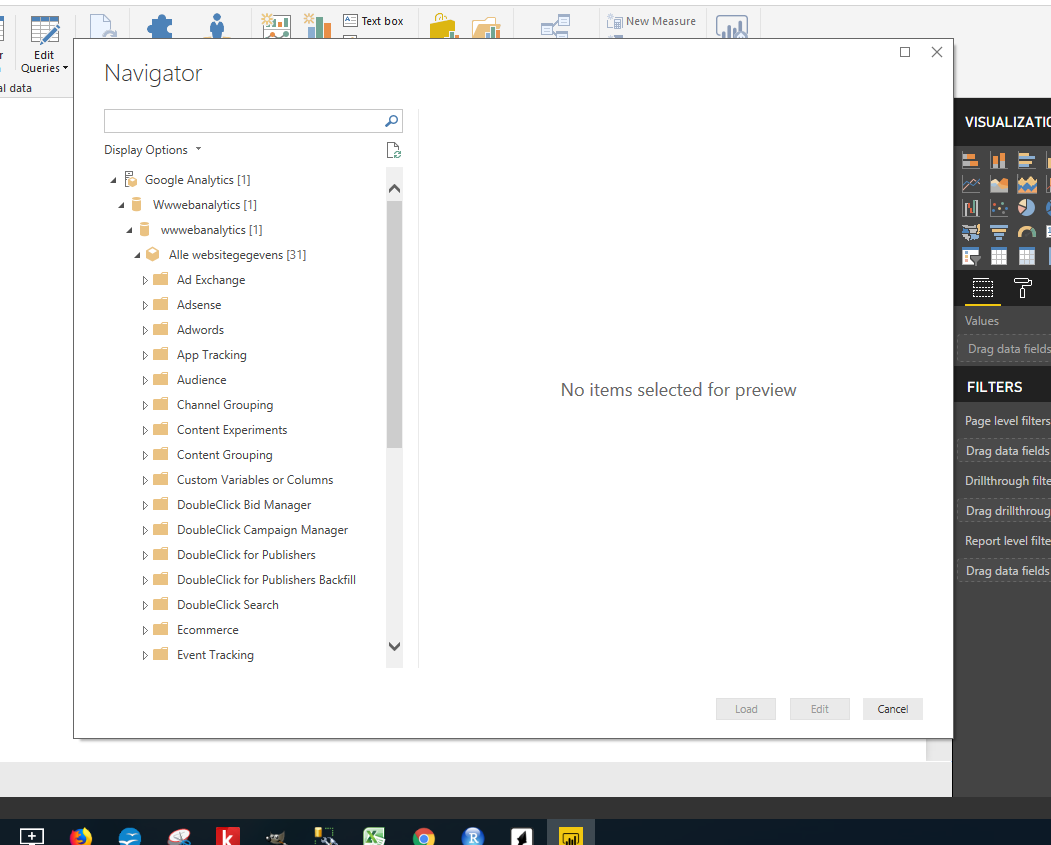
Task: Maximize the Navigator dialog
Action: tap(905, 52)
